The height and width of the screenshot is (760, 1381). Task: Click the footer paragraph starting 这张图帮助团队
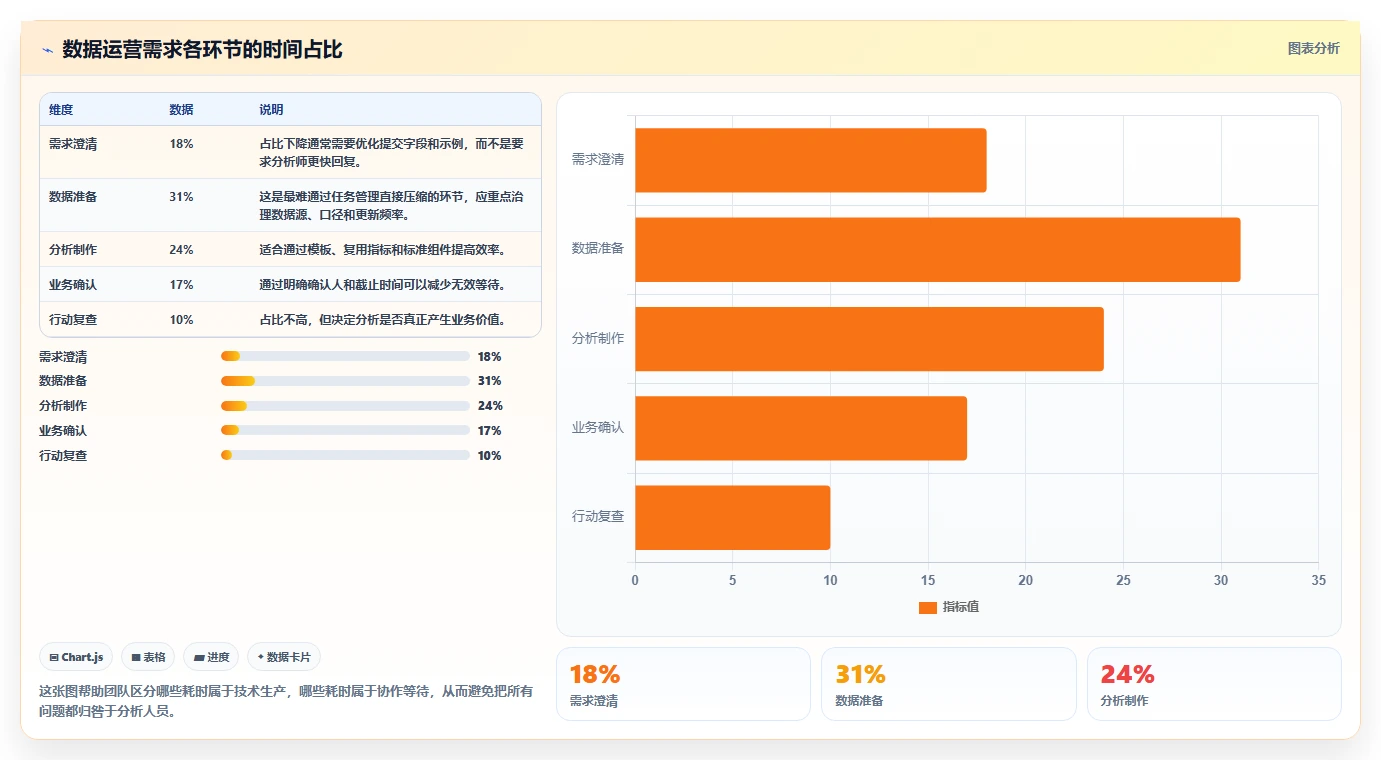[286, 702]
